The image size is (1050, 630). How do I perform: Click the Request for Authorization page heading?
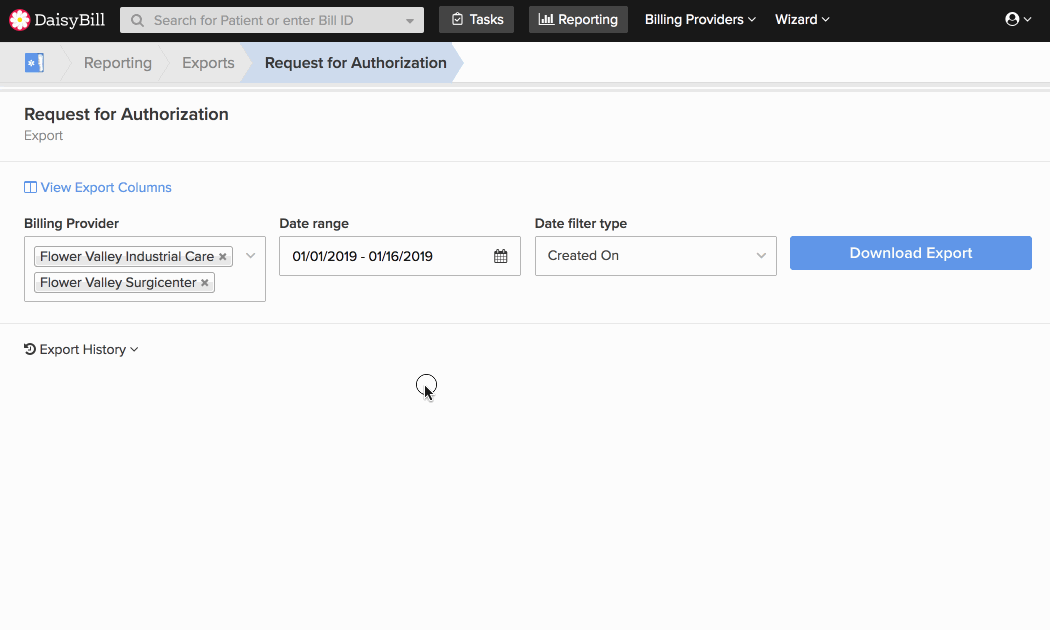[126, 114]
